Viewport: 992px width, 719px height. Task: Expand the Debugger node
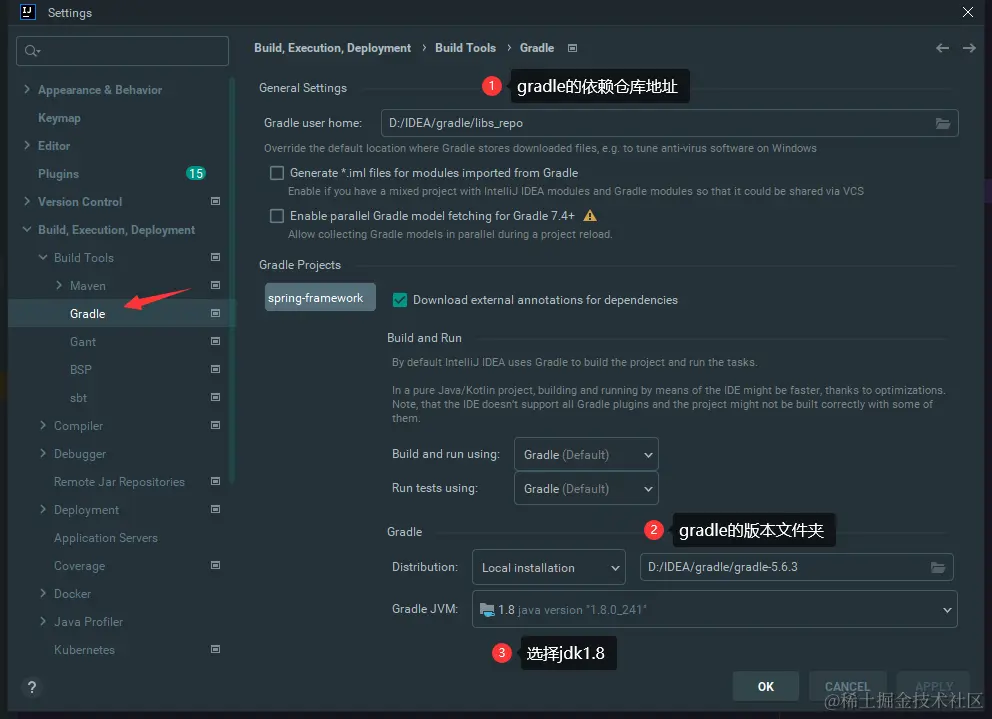click(42, 453)
